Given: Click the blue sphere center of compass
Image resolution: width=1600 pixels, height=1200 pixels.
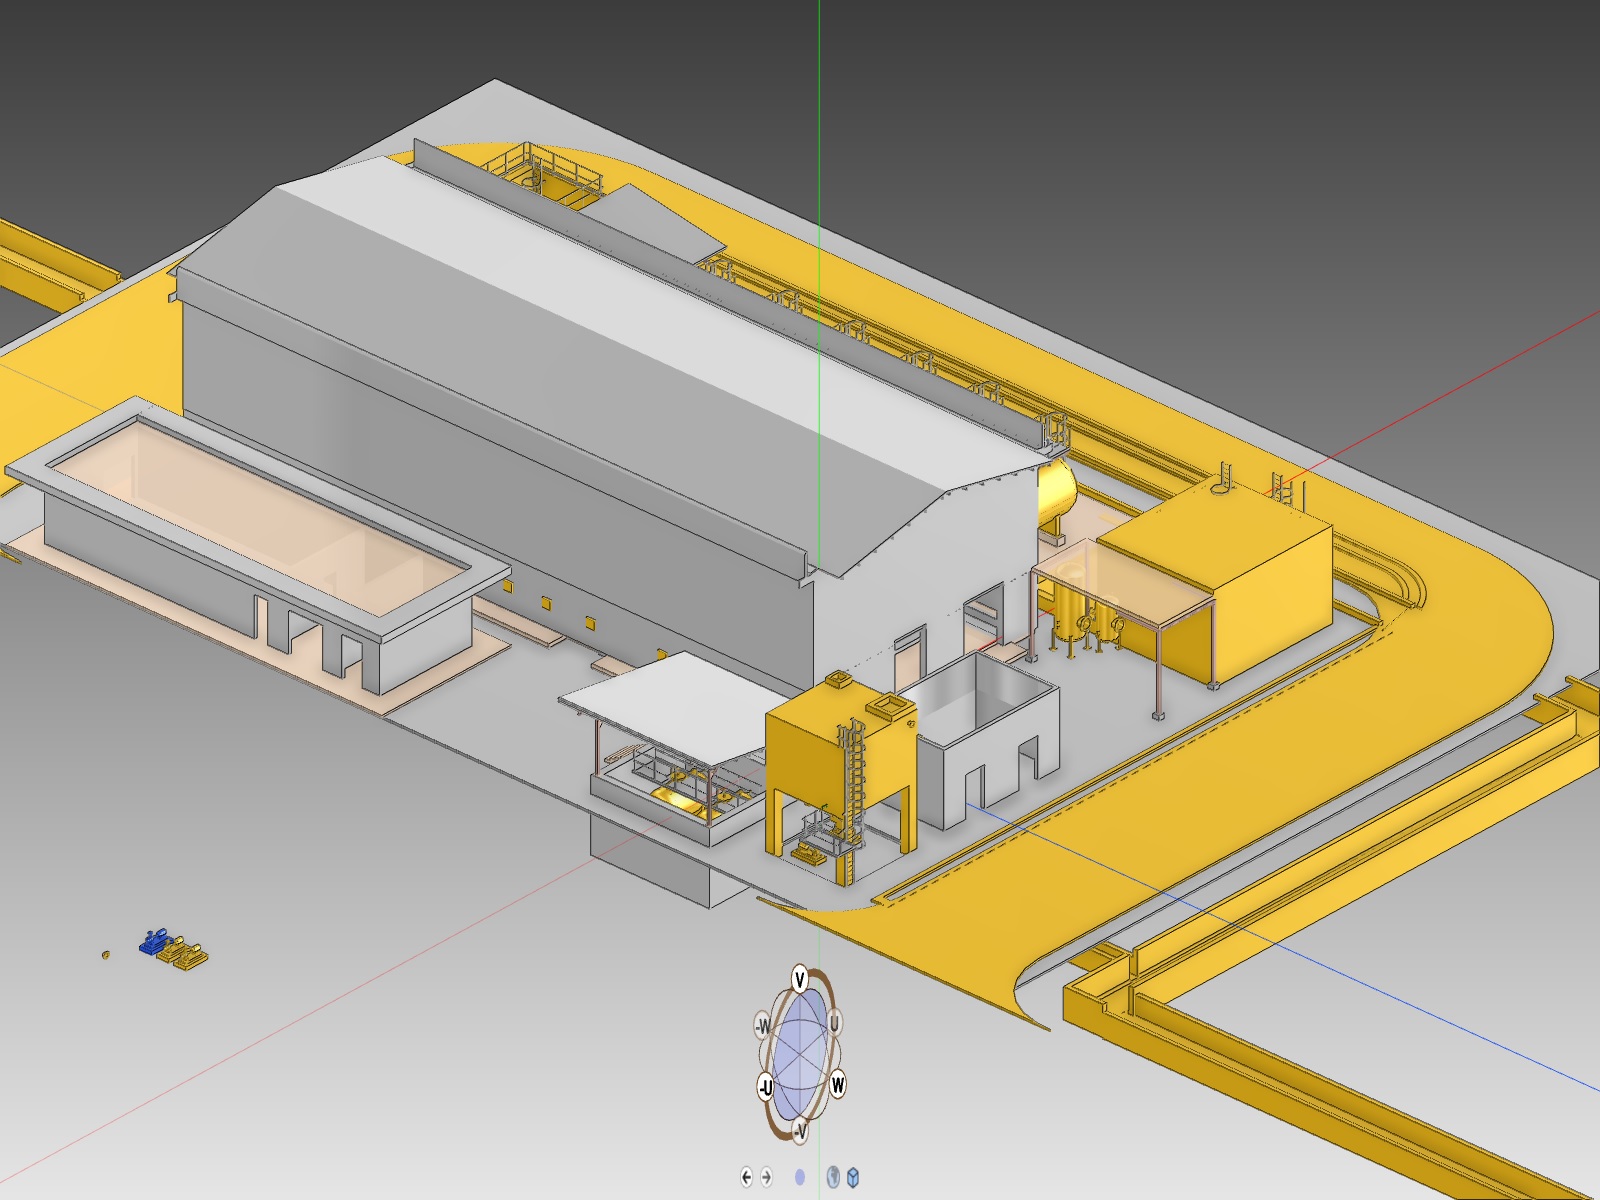Looking at the screenshot, I should click(799, 1055).
